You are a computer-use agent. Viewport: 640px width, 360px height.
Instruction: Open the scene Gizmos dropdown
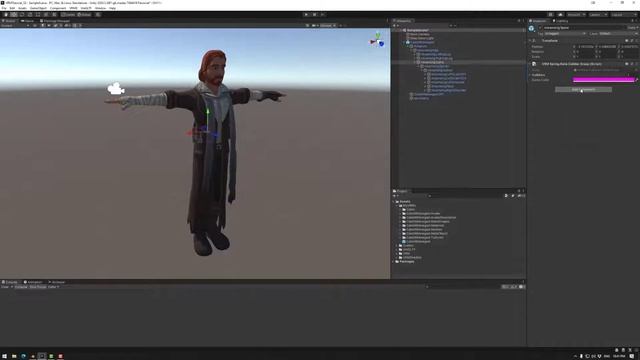pyautogui.click(x=328, y=25)
